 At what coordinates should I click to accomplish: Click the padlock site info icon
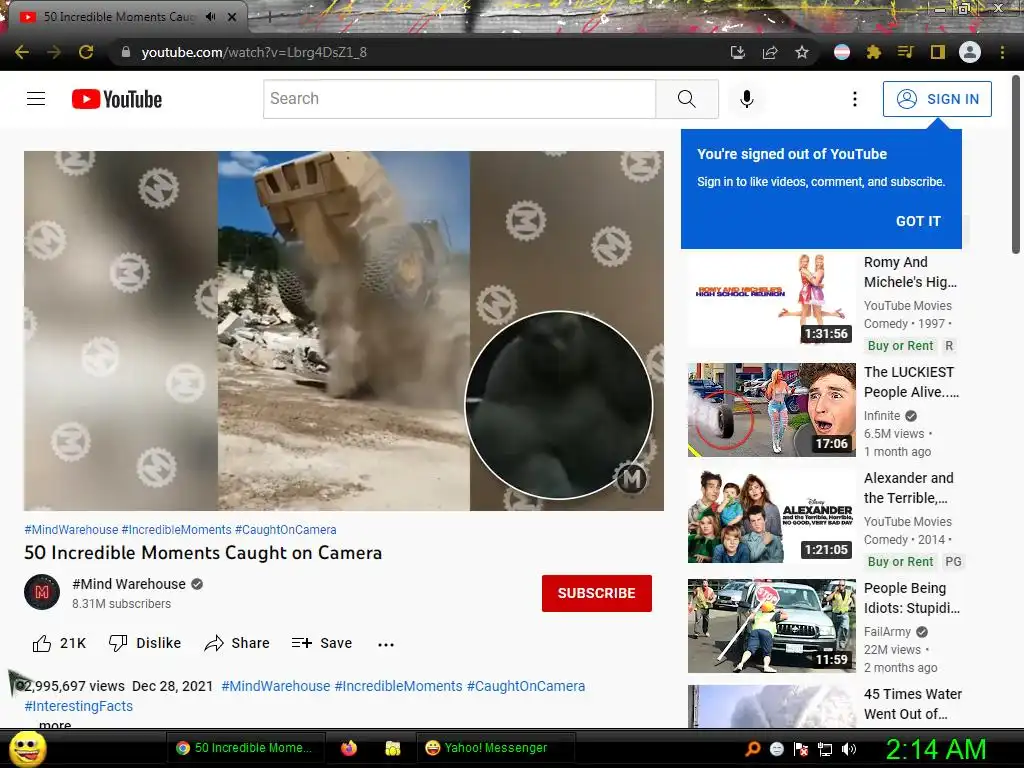tap(126, 52)
